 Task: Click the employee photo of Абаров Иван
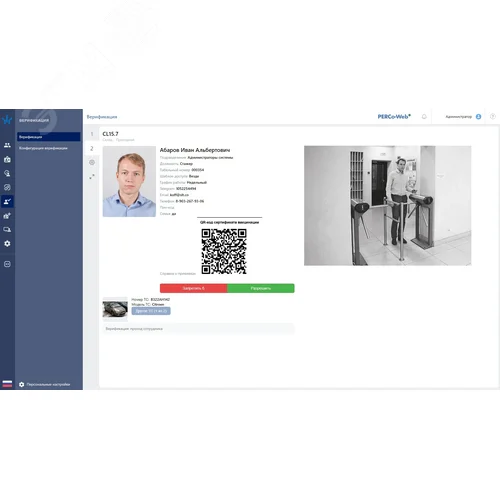[x=129, y=181]
